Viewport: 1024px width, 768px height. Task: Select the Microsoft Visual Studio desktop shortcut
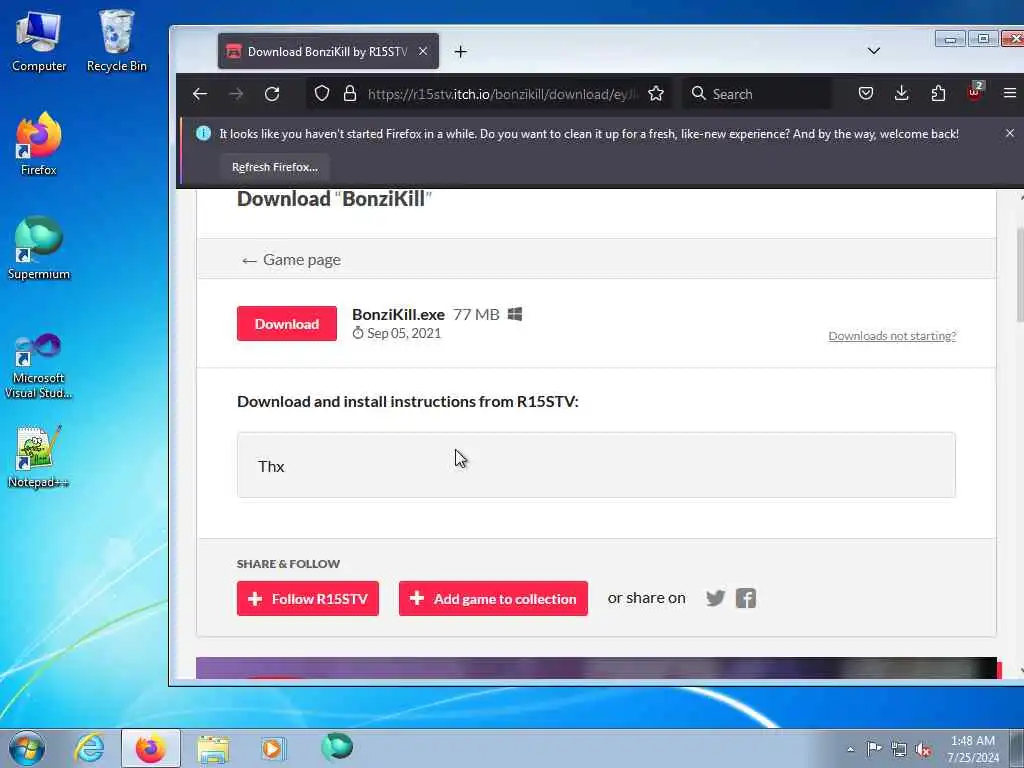coord(39,366)
